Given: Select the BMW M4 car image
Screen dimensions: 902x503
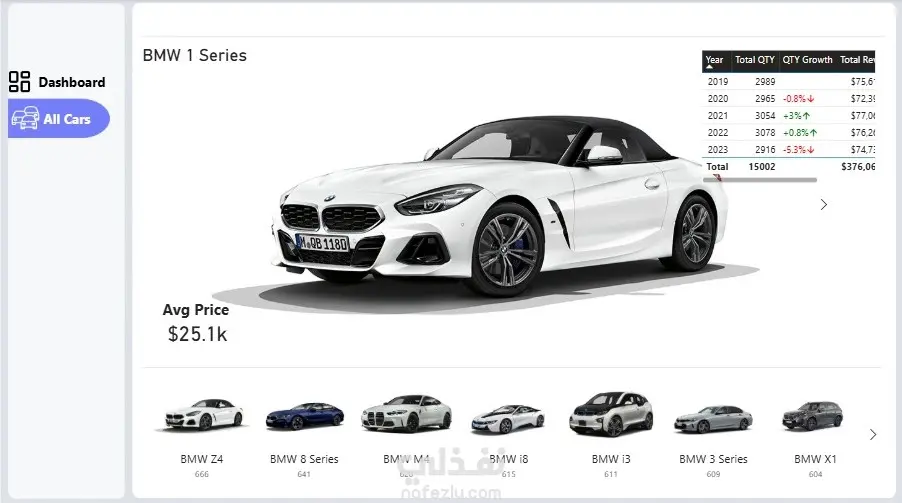Looking at the screenshot, I should click(406, 413).
